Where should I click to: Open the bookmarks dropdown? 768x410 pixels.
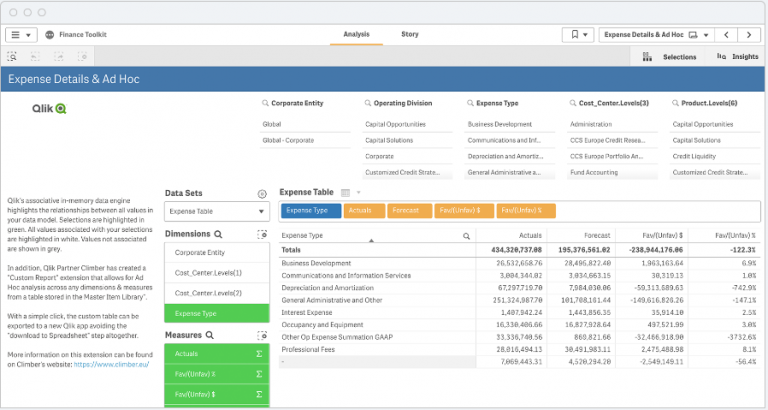coord(578,35)
